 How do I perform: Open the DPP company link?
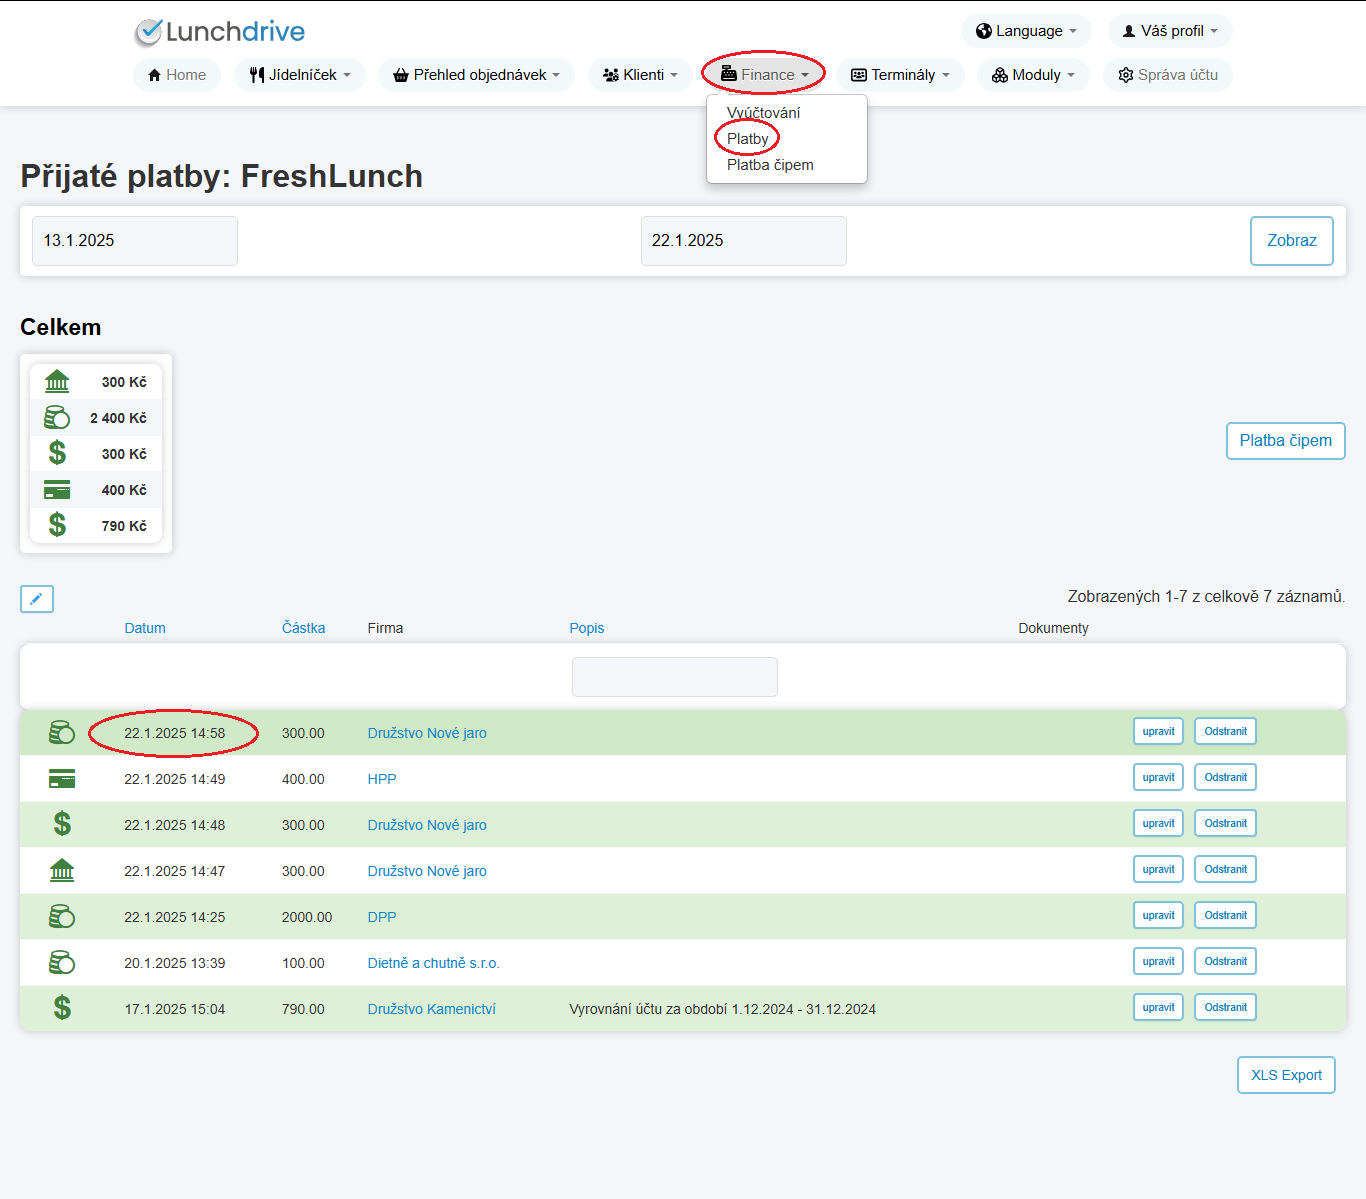pos(382,917)
